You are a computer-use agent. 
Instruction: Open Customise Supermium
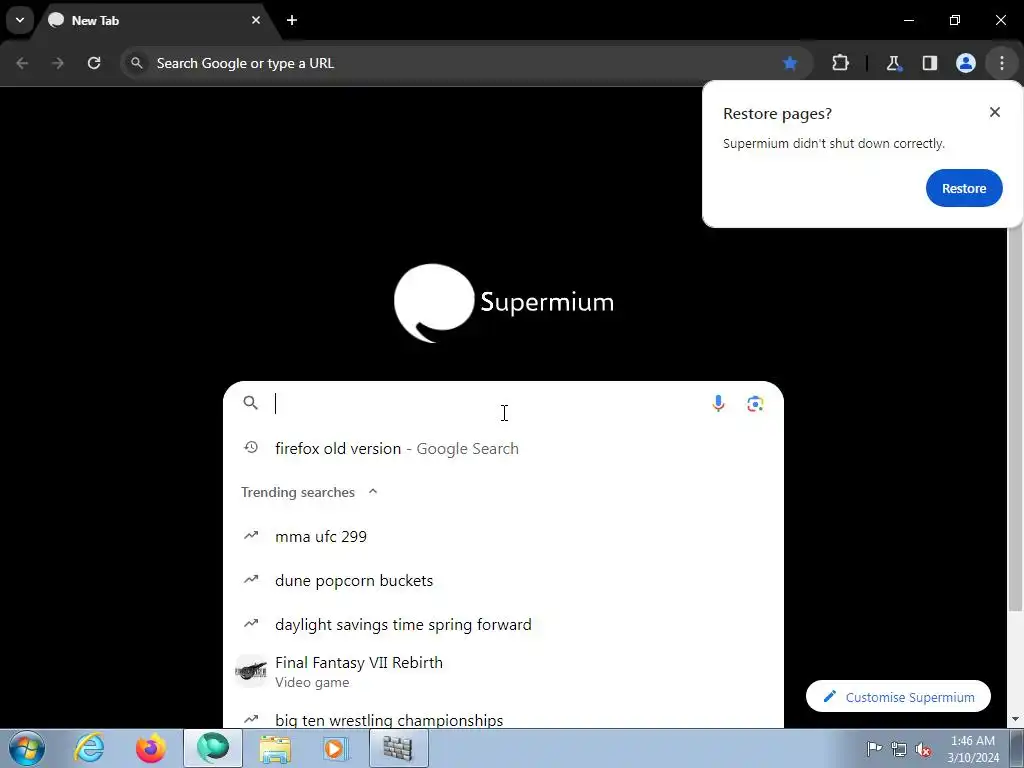pos(898,697)
